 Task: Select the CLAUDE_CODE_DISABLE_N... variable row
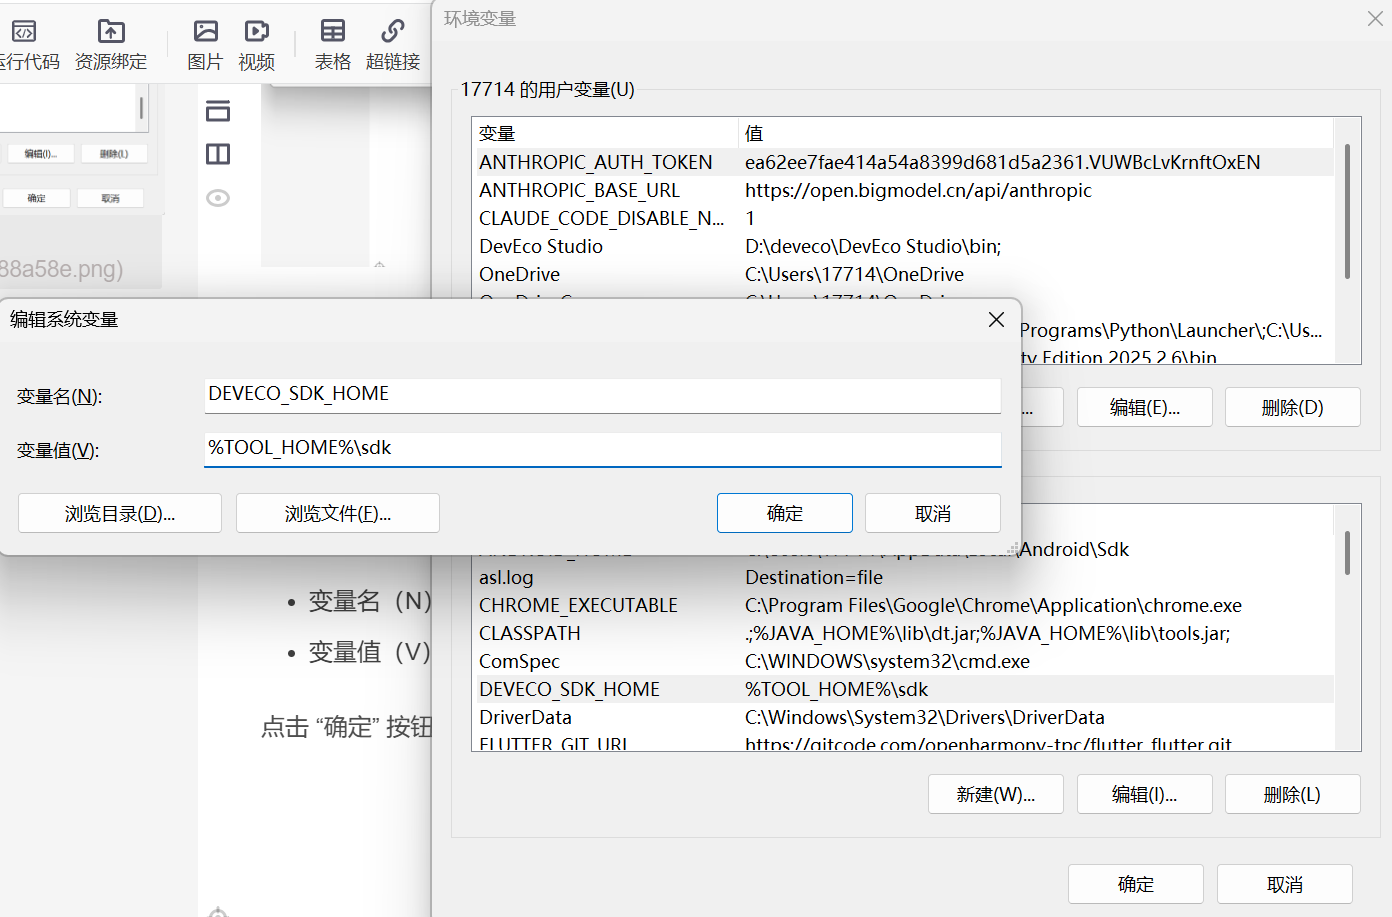pyautogui.click(x=903, y=218)
